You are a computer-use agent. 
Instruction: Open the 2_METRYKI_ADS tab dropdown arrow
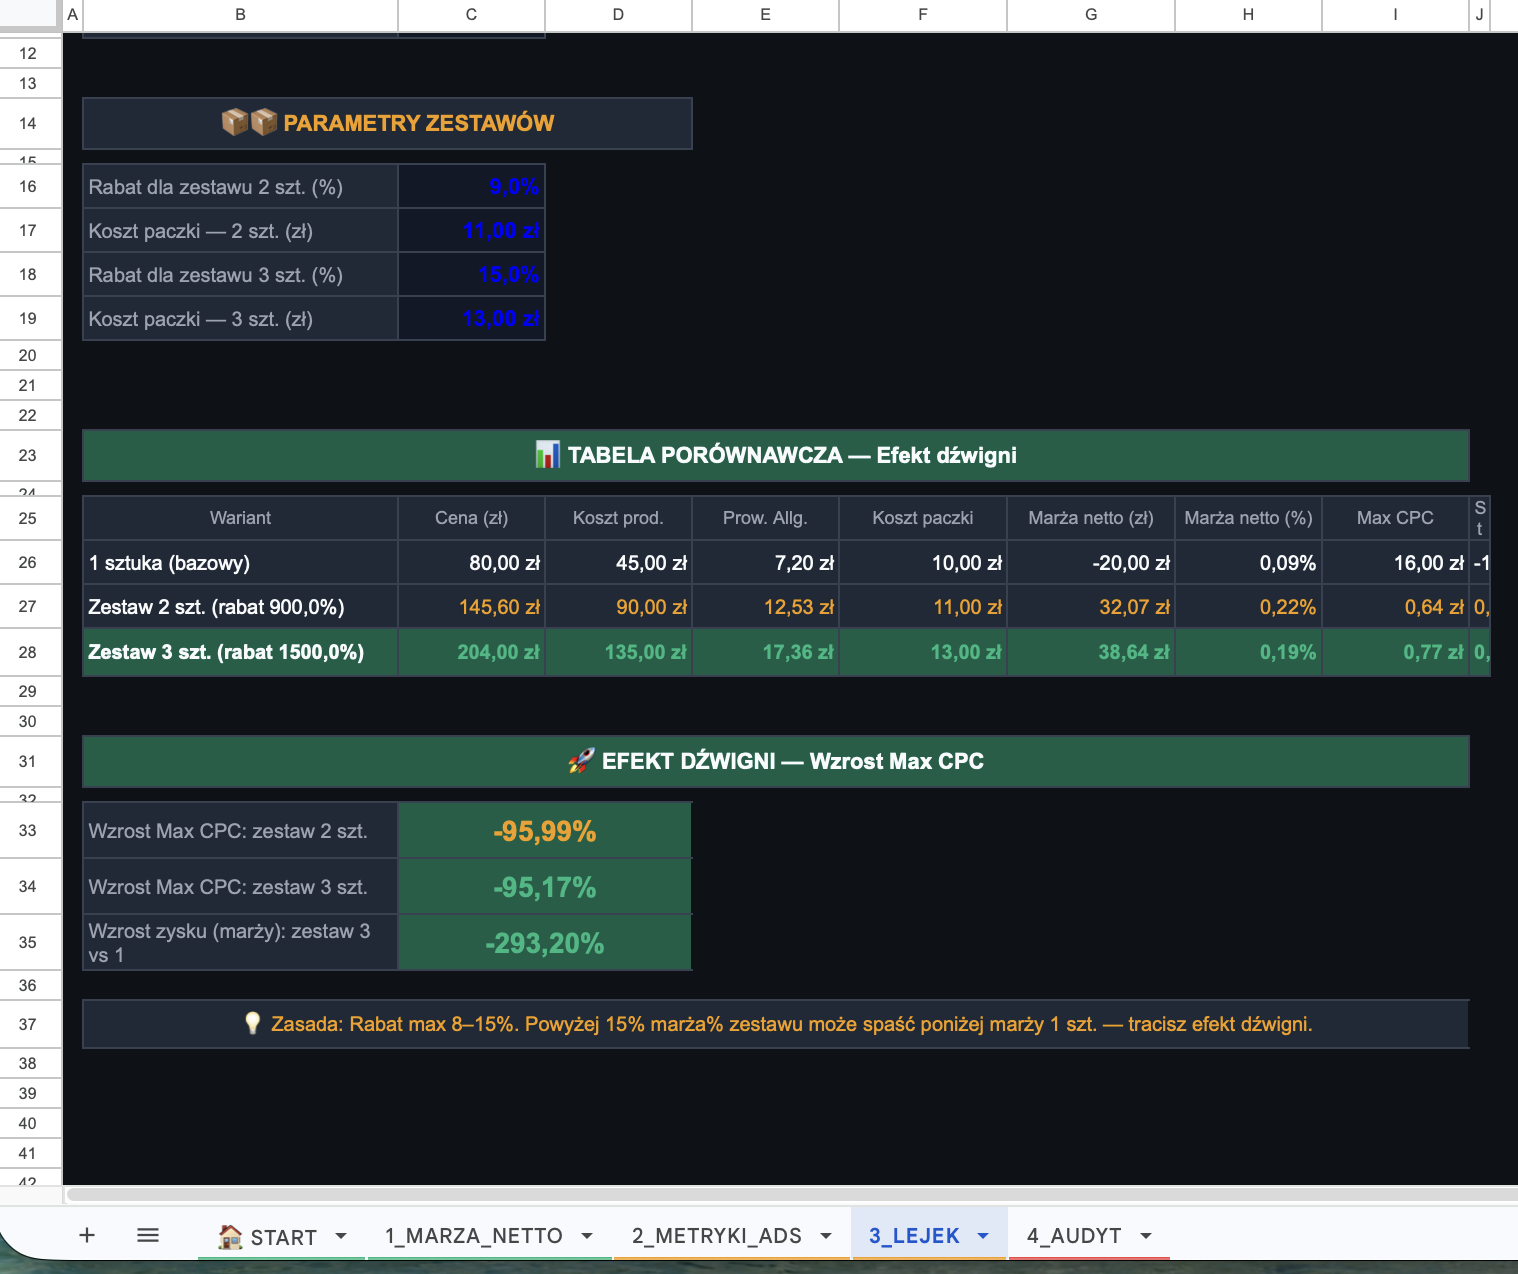(x=826, y=1236)
